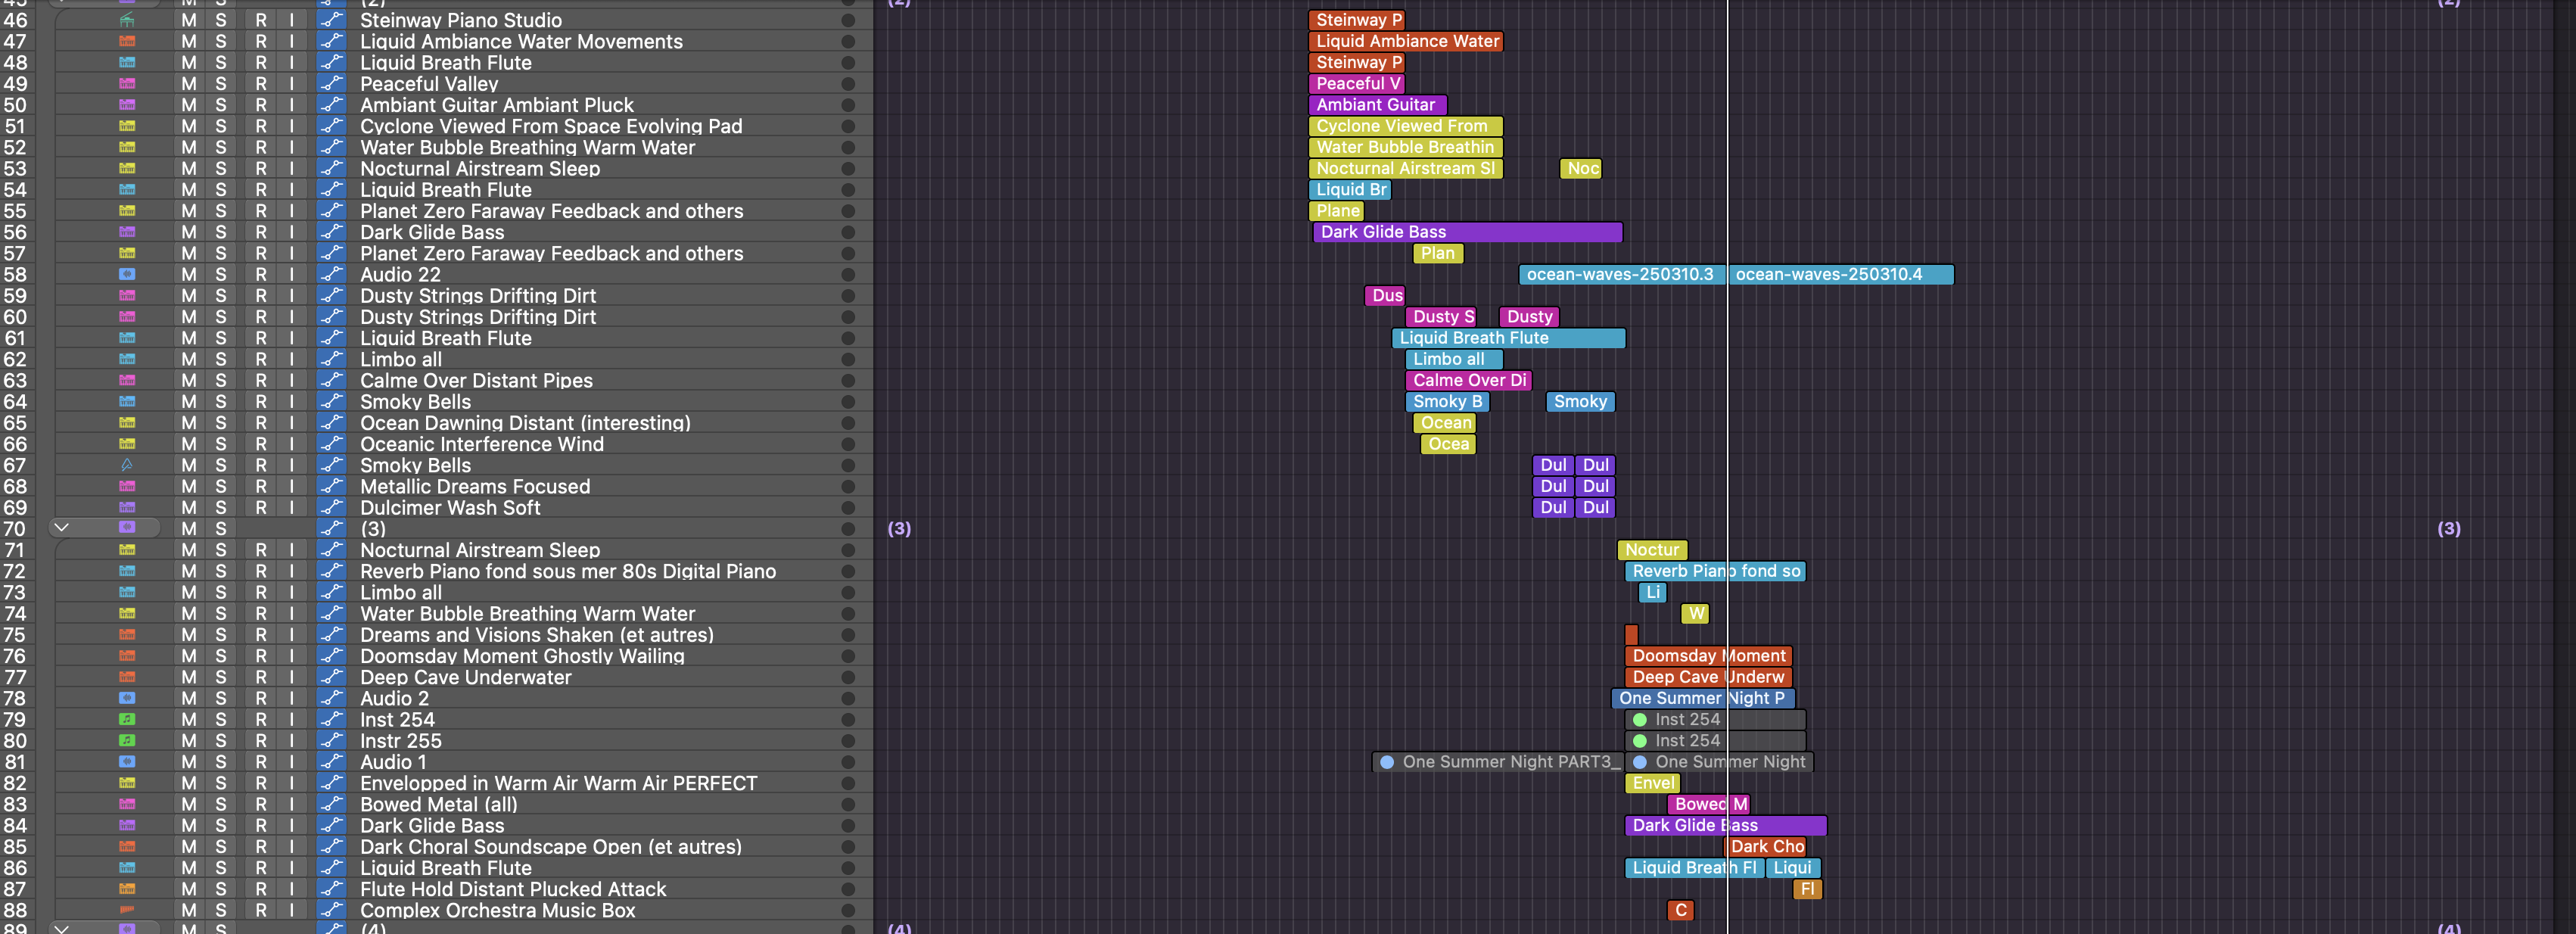2576x934 pixels.
Task: Click automation icon on Deep Cave Underwater track
Action: pyautogui.click(x=331, y=677)
